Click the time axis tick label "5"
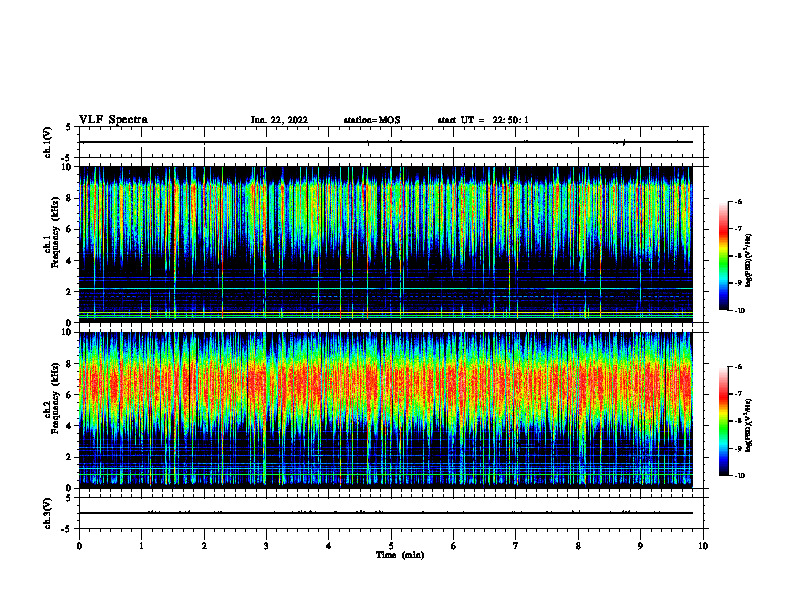The width and height of the screenshot is (792, 612). [391, 546]
